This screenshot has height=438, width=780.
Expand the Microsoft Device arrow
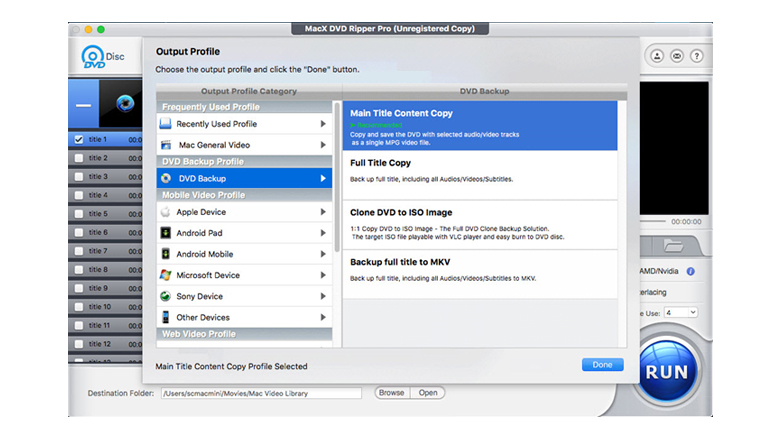point(323,275)
